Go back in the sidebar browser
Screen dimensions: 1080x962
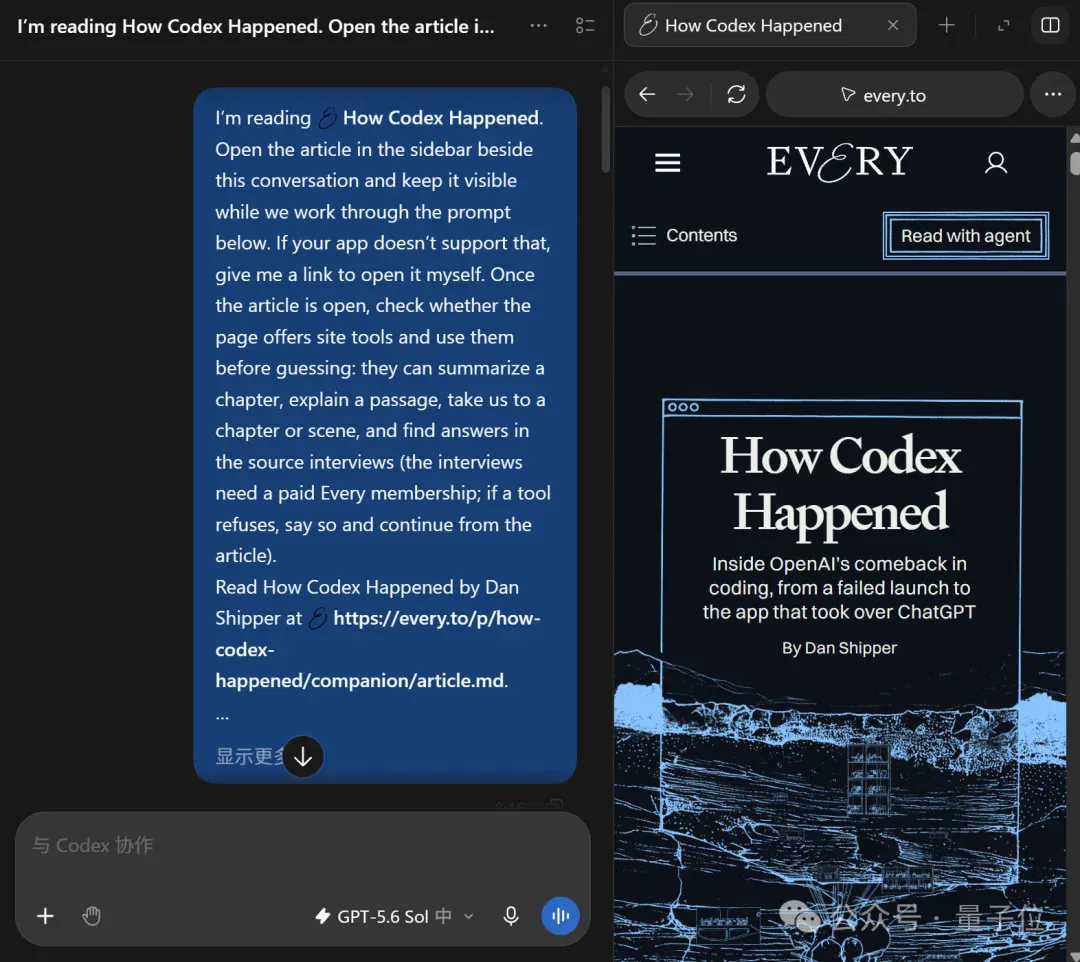tap(647, 94)
